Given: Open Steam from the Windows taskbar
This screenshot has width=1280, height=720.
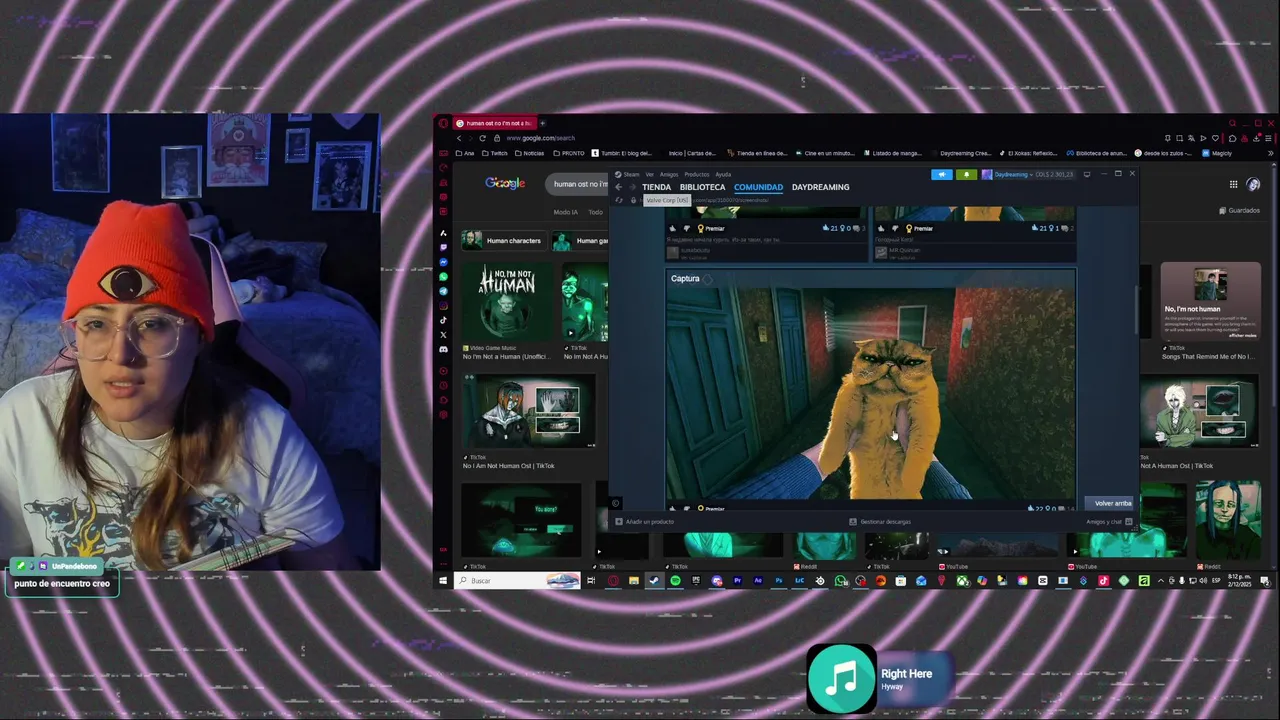Looking at the screenshot, I should click(x=654, y=581).
